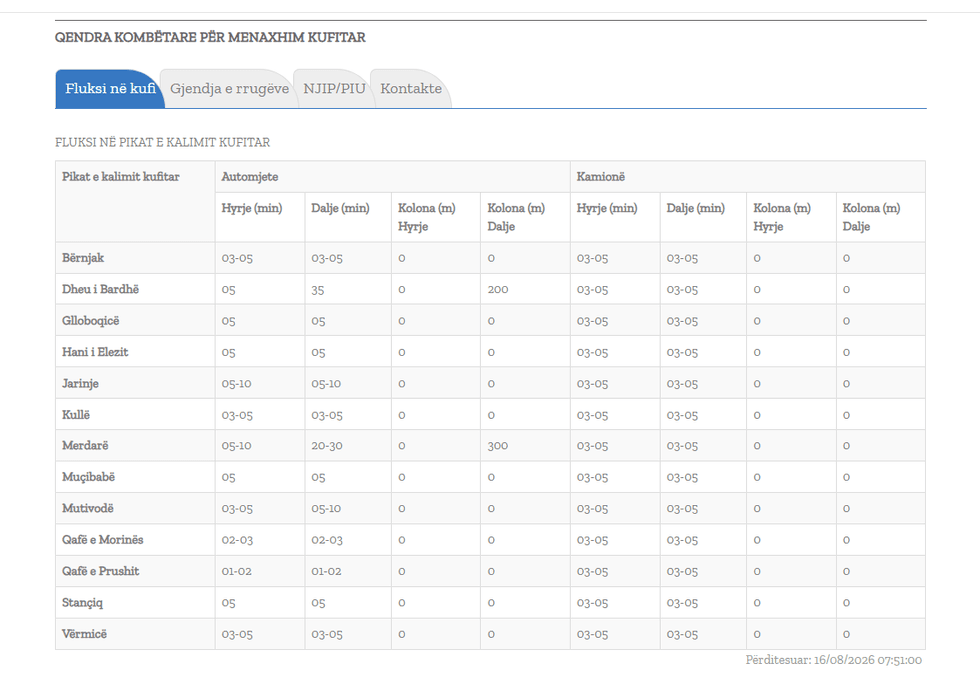Switch to Gjendja e rrugëve tab
This screenshot has height=683, width=980.
(x=229, y=89)
